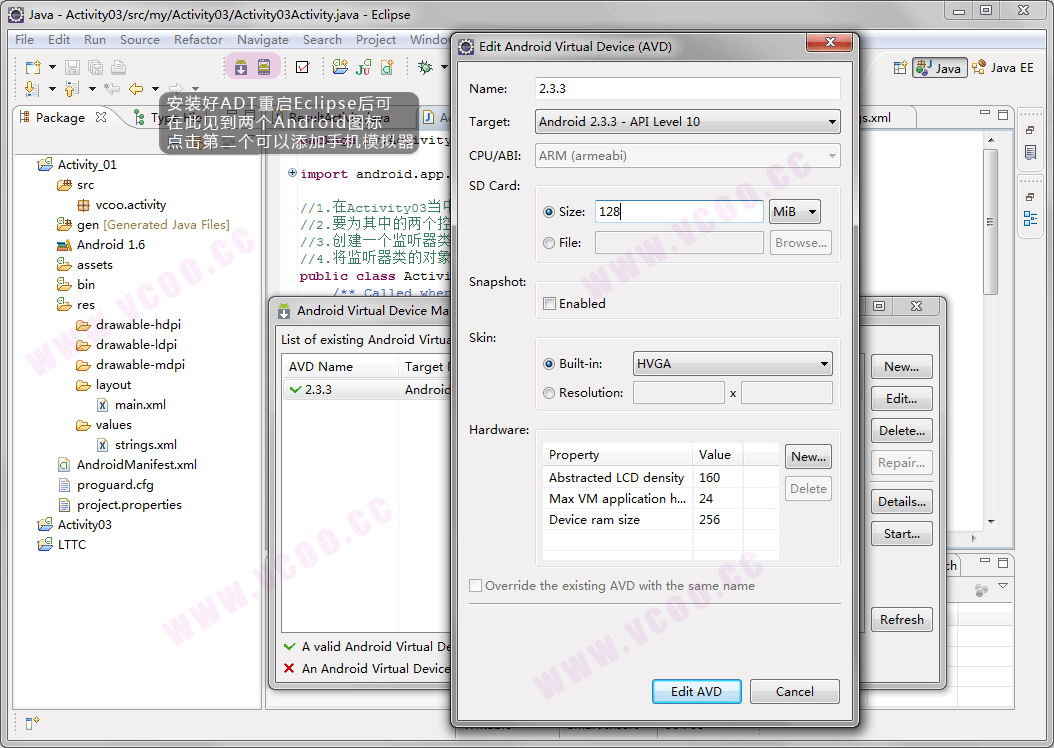Click the Edit AVD button
The image size is (1054, 748).
click(696, 692)
